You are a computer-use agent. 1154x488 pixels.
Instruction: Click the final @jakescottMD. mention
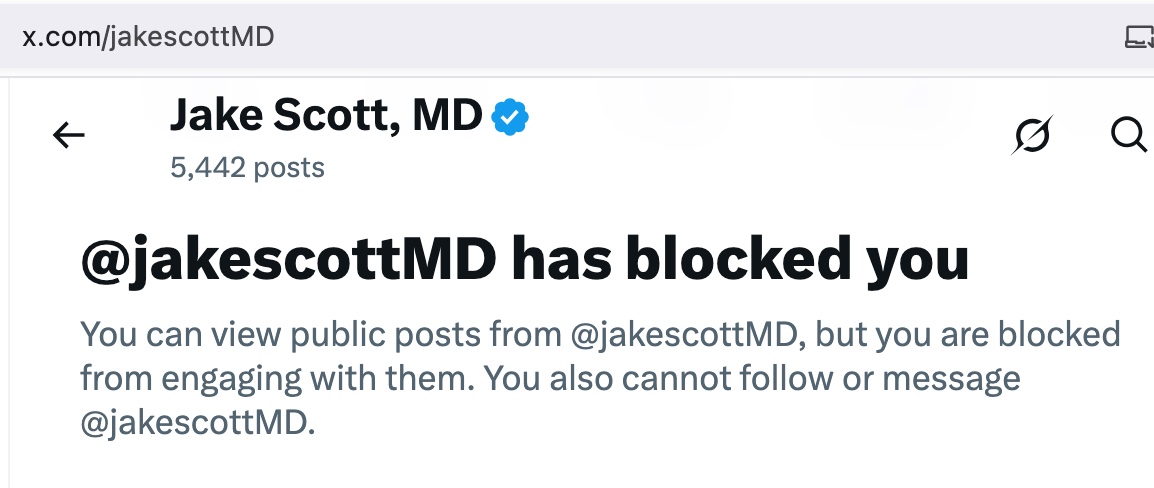[x=198, y=422]
